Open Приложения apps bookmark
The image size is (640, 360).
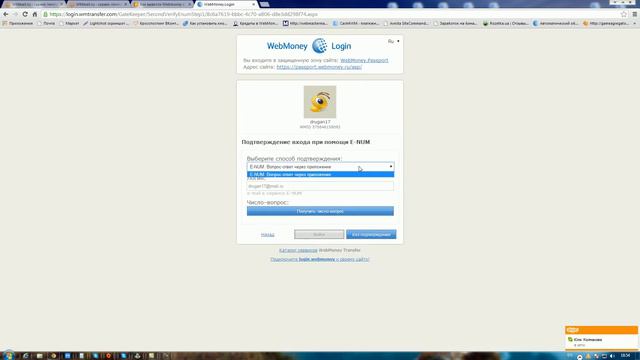pyautogui.click(x=18, y=23)
